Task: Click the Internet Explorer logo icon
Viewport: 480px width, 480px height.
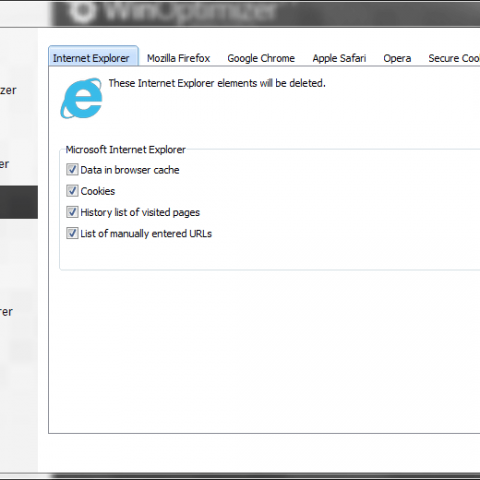Action: point(81,98)
